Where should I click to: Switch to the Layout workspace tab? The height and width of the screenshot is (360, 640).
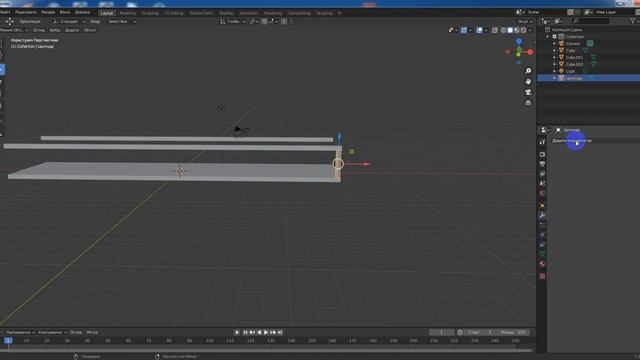pyautogui.click(x=107, y=13)
